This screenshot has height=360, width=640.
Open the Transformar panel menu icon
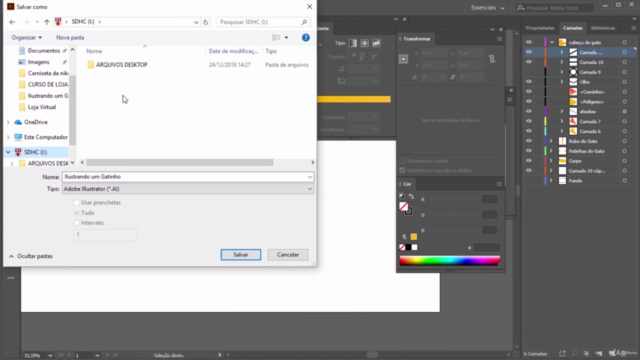tap(499, 39)
